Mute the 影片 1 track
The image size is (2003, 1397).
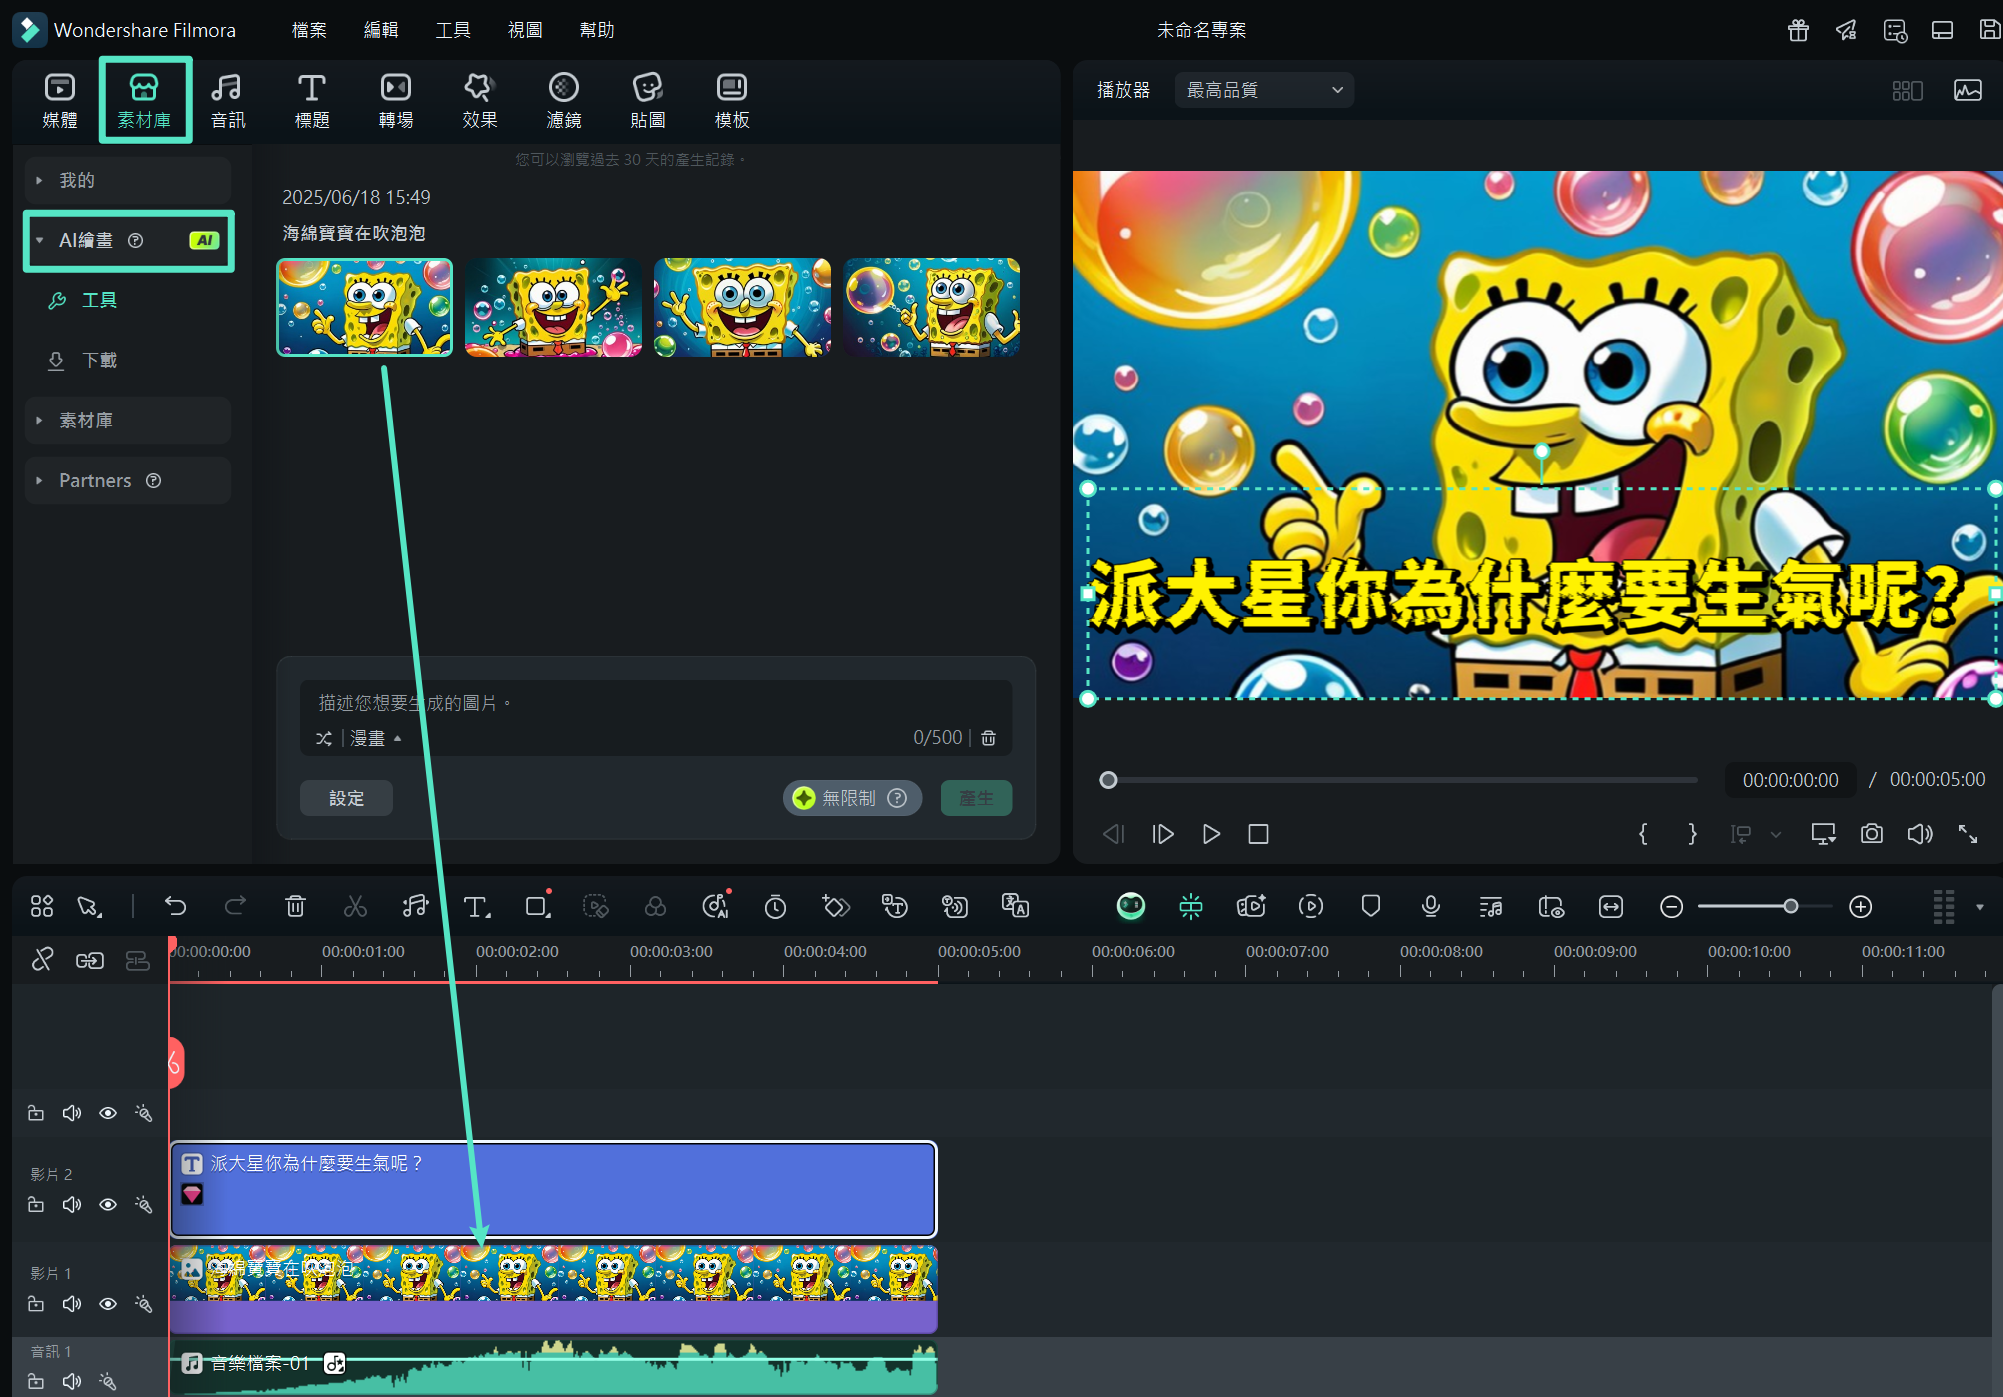click(72, 1303)
